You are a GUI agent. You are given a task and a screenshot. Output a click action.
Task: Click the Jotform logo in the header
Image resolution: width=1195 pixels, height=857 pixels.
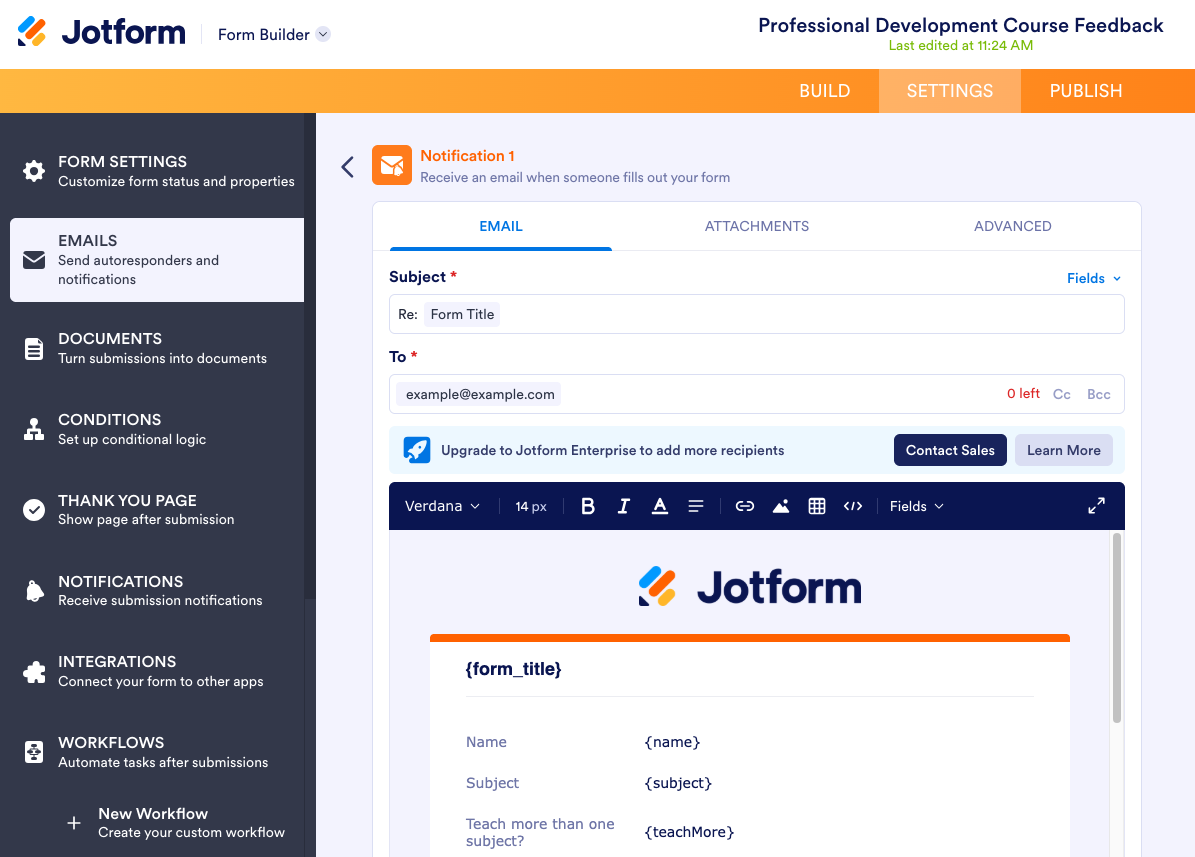(101, 32)
